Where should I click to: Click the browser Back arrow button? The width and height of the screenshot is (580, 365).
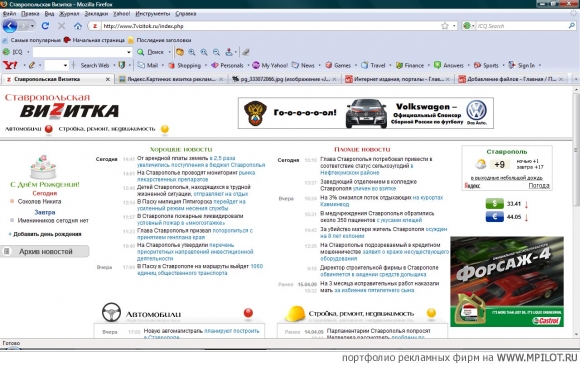(x=10, y=26)
